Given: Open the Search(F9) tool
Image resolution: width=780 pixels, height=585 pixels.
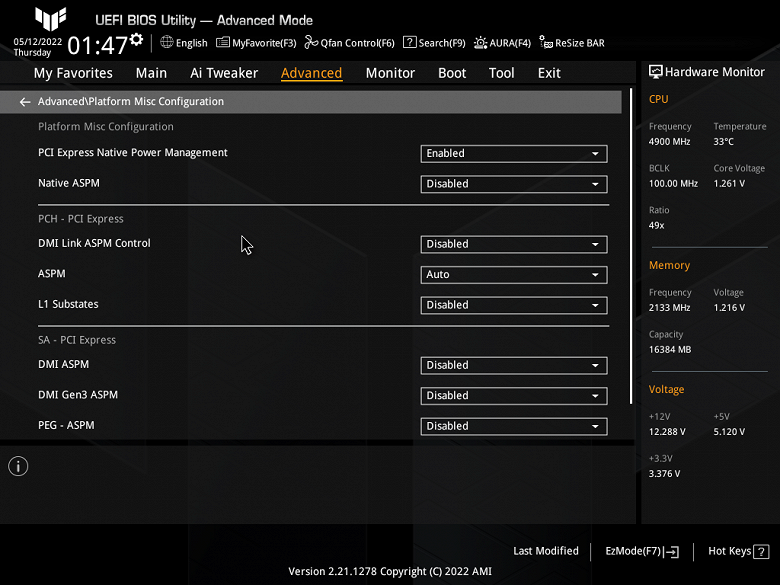Looking at the screenshot, I should [x=434, y=43].
